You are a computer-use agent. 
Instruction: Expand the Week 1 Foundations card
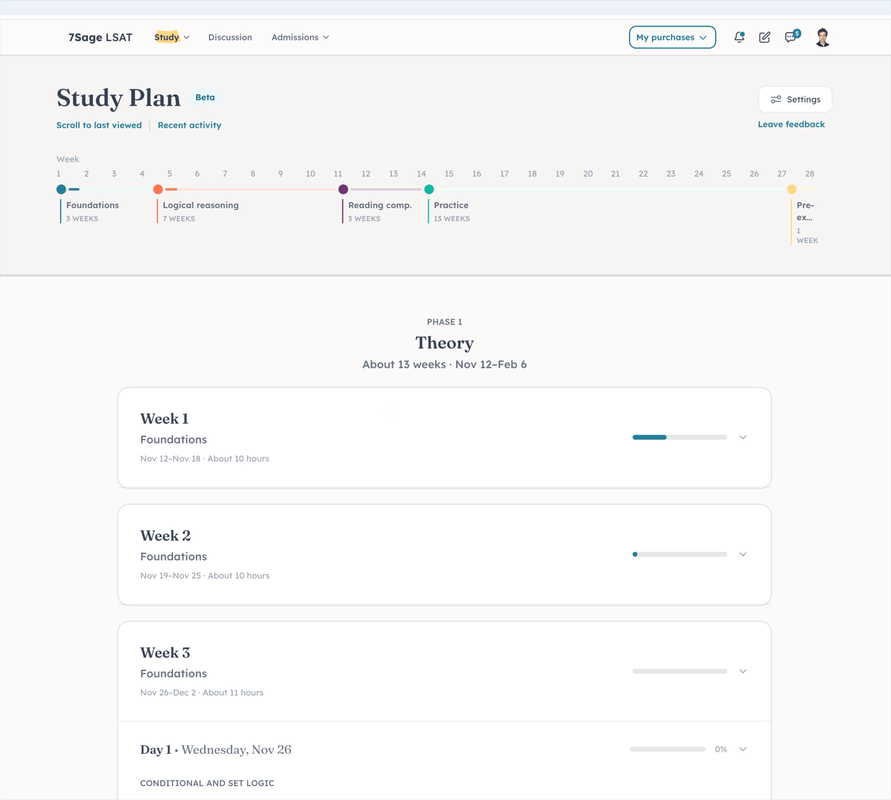pyautogui.click(x=743, y=437)
